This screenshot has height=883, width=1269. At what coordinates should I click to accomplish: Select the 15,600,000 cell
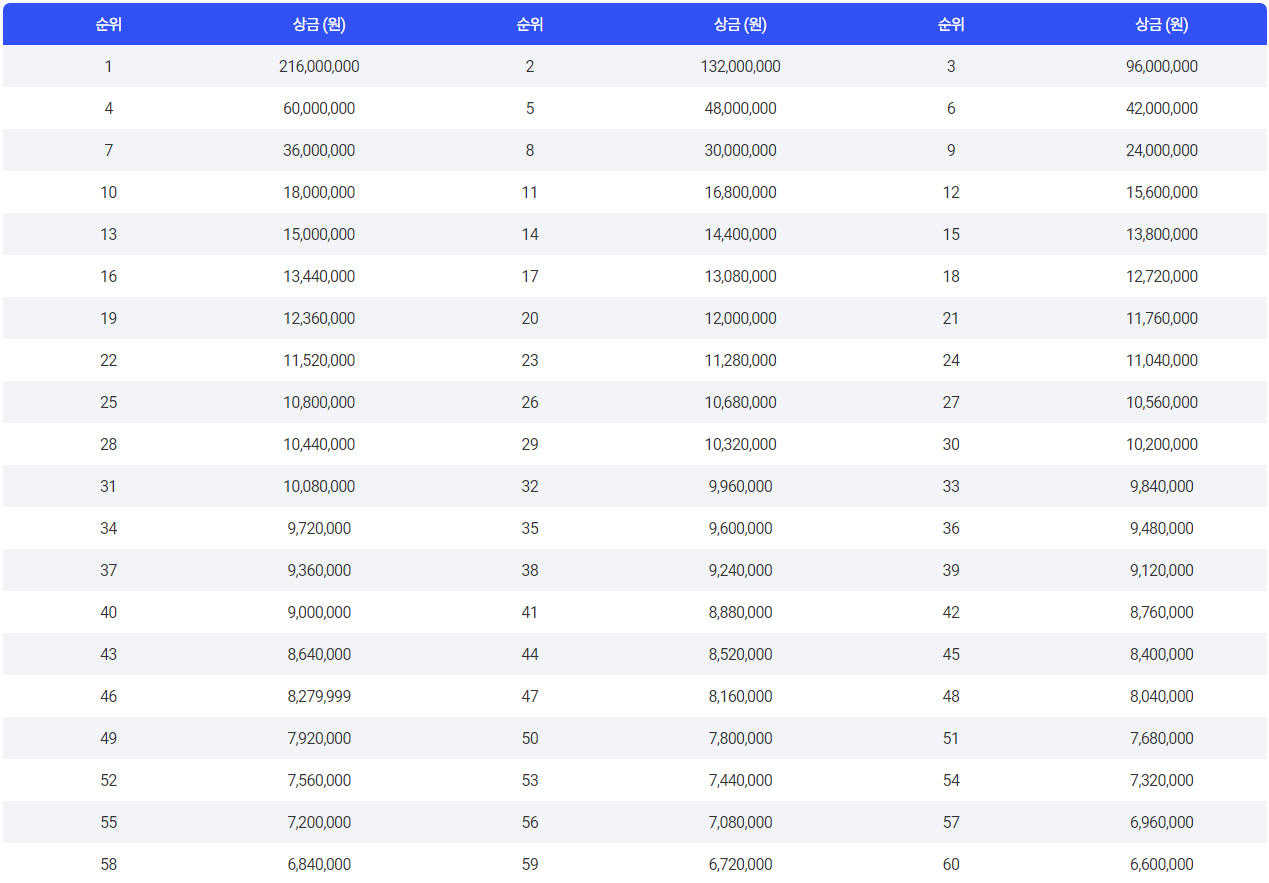tap(1161, 192)
